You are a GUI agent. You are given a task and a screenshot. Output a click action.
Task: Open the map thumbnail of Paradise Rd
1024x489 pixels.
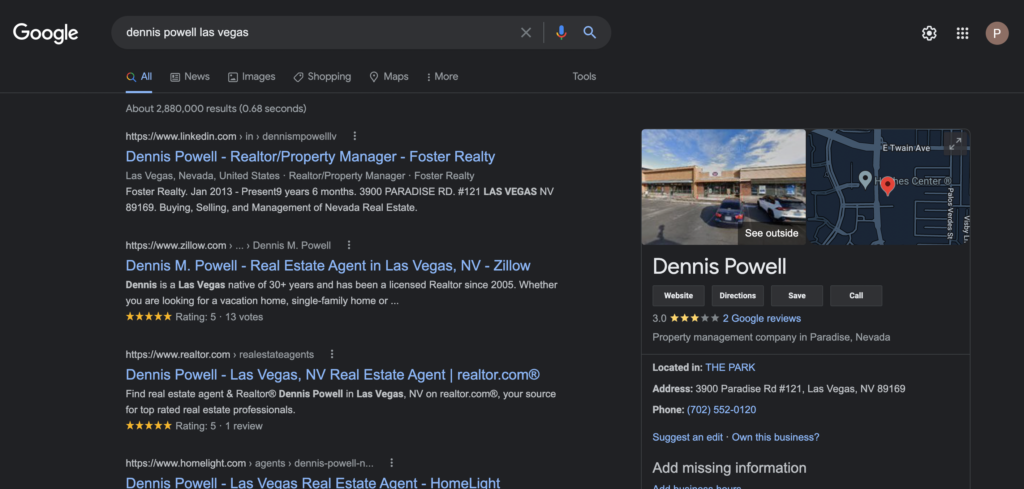coord(889,187)
